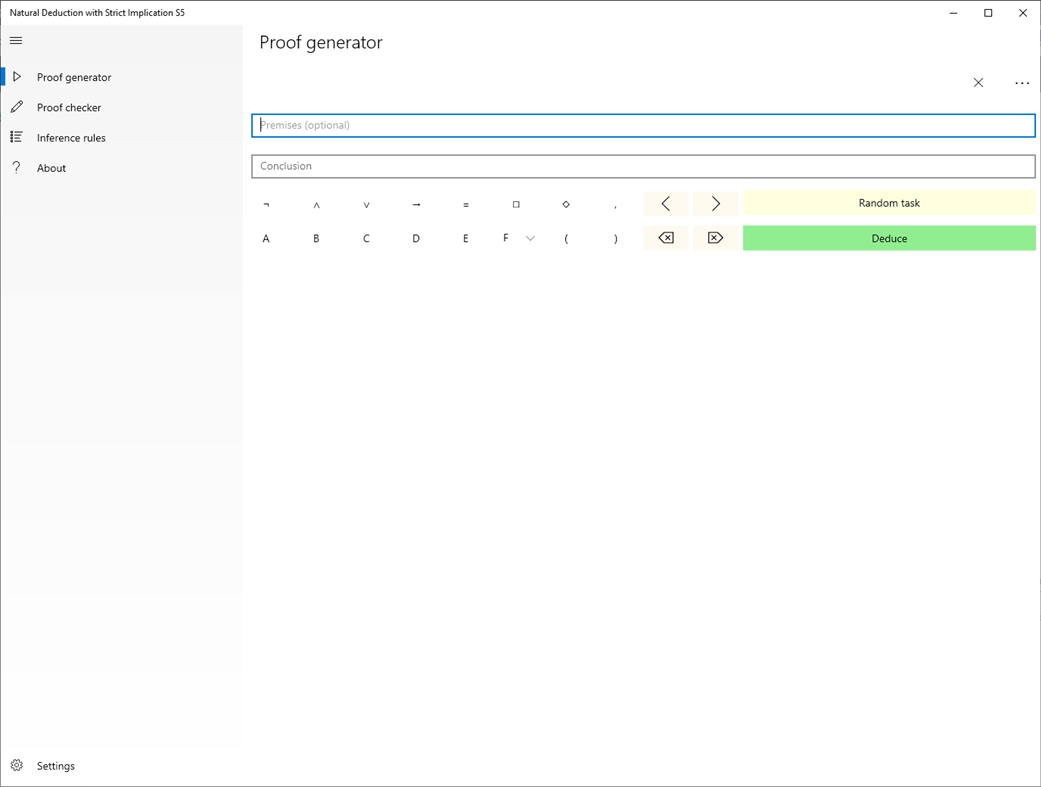Open the Proof checker page

coord(121,108)
